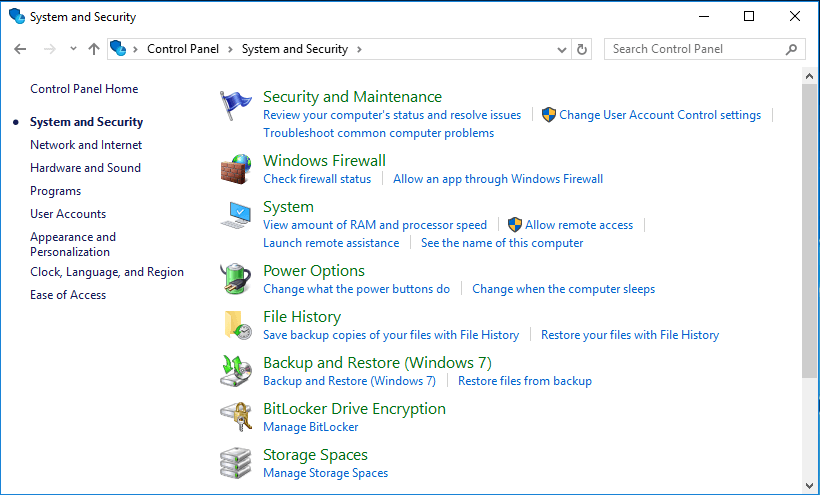Click the Backup and Restore icon
Viewport: 820px width, 495px height.
[235, 371]
